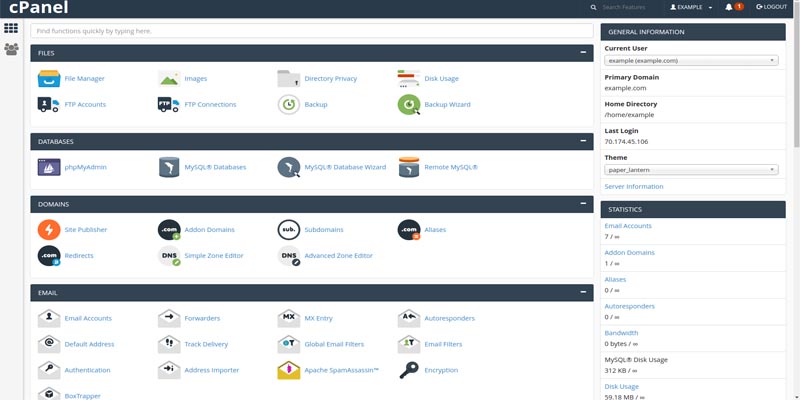
Task: Click the Addon Domains icon
Action: [169, 230]
